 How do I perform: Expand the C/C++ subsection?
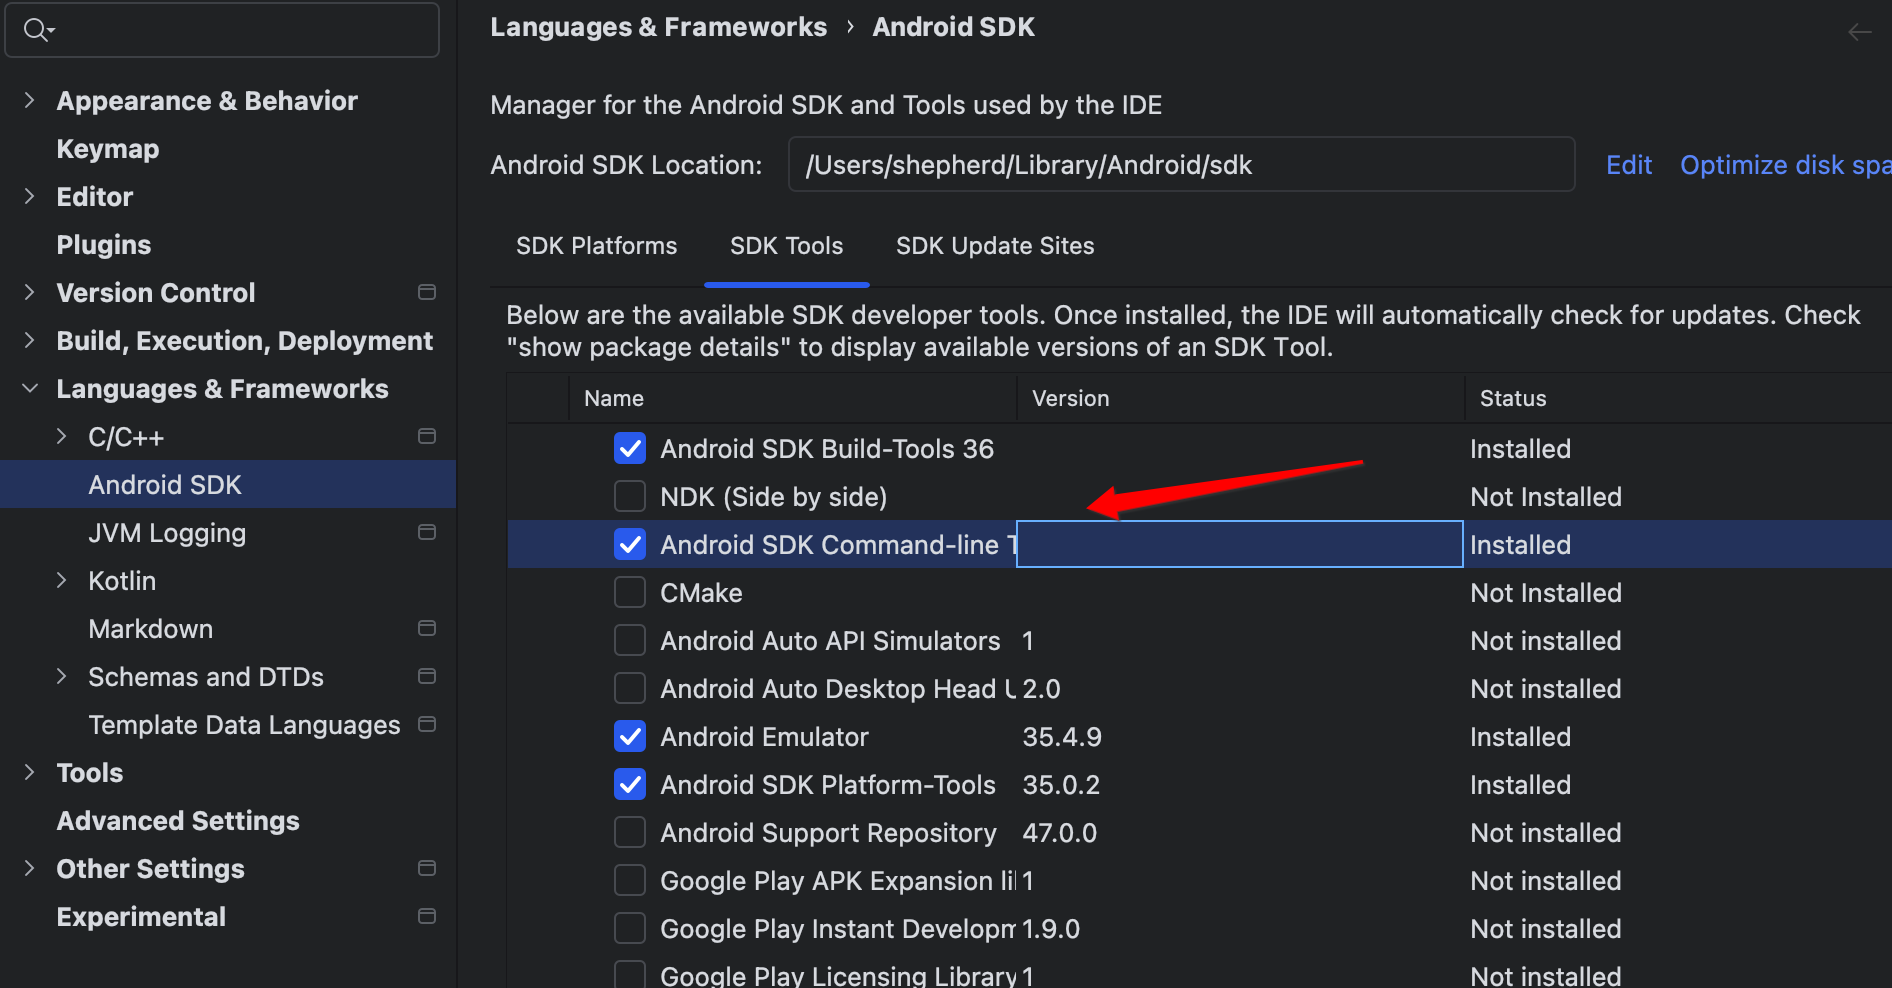[62, 436]
